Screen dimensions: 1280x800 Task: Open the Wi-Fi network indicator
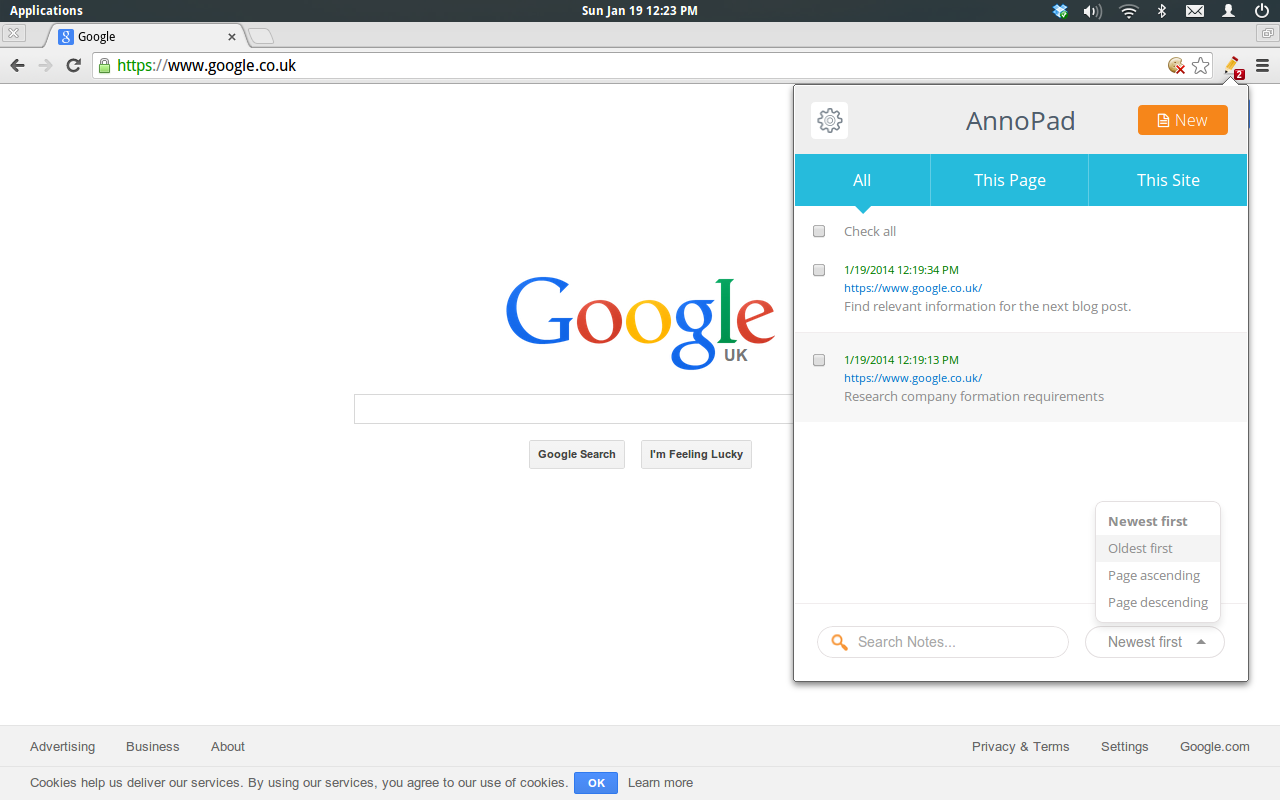(1129, 11)
